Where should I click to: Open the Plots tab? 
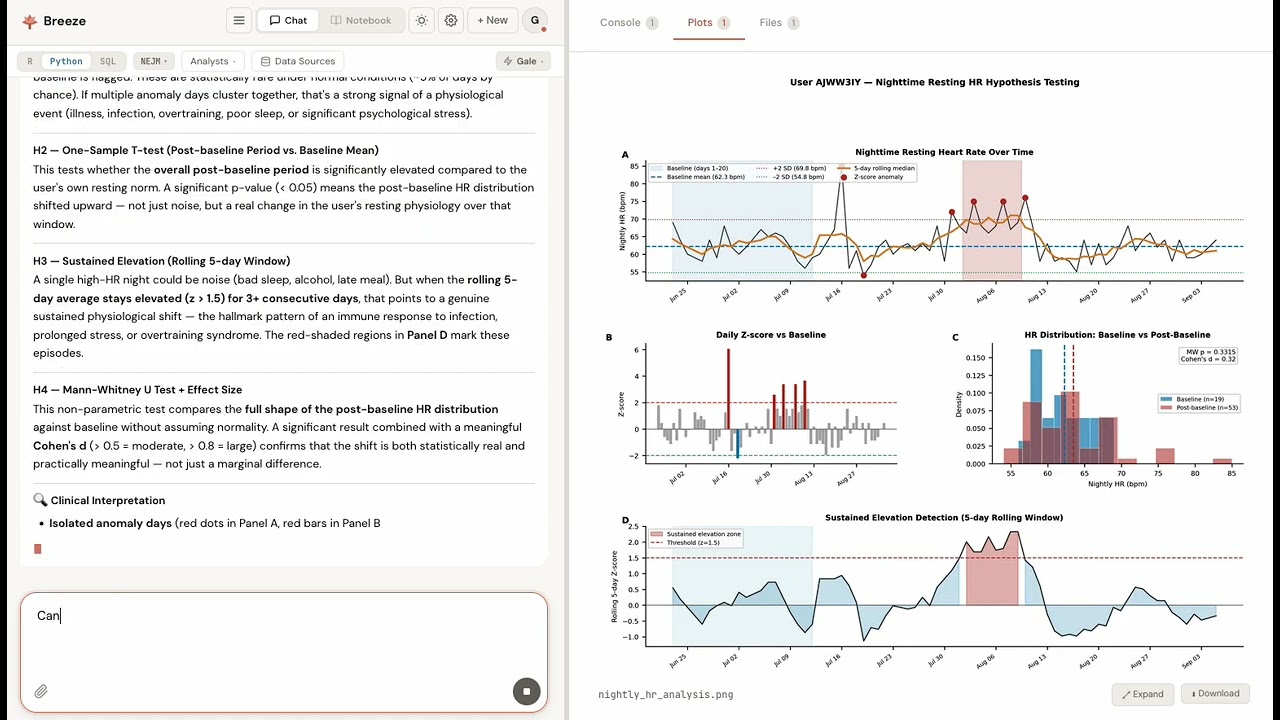click(709, 22)
